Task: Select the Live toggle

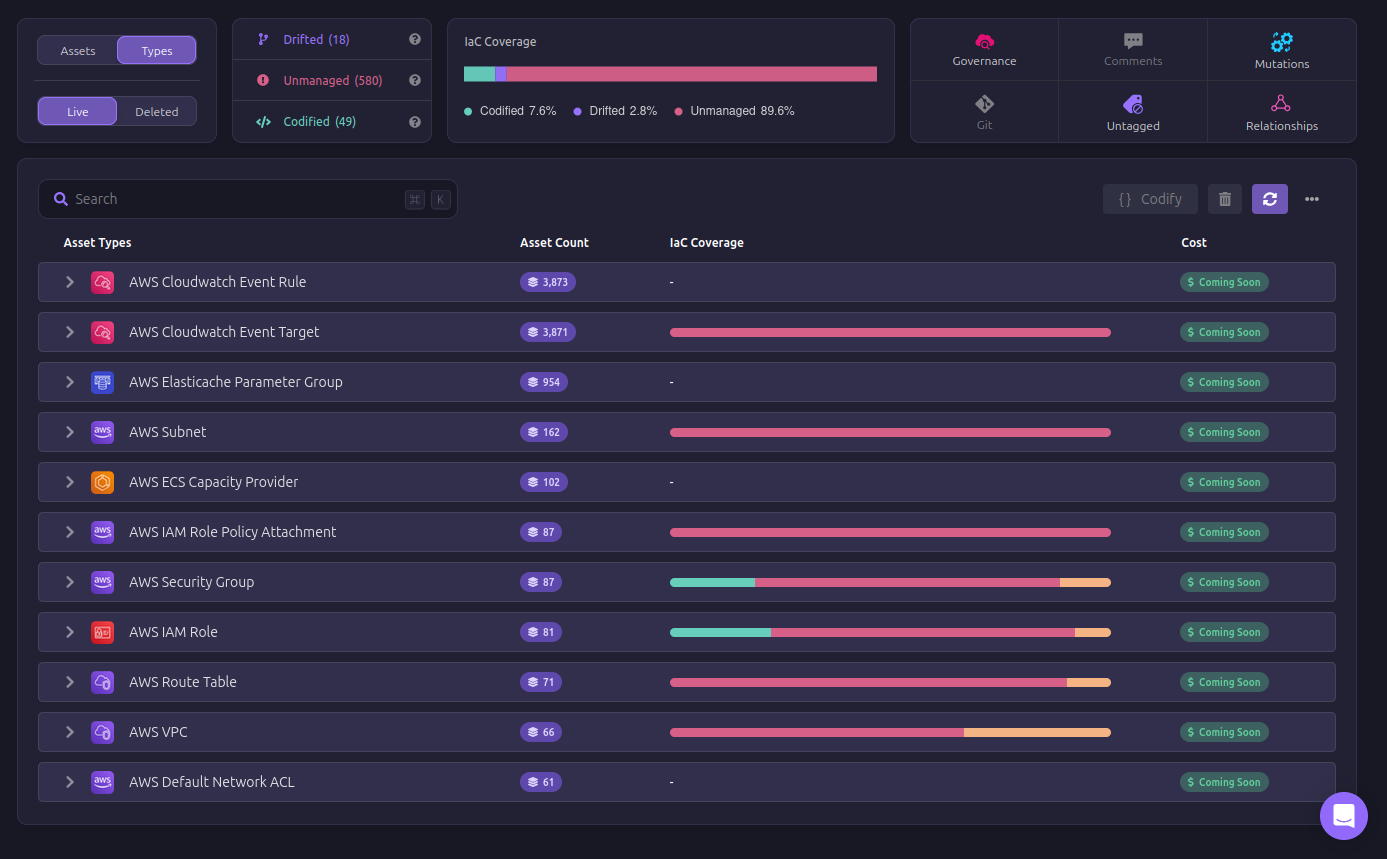Action: click(78, 112)
